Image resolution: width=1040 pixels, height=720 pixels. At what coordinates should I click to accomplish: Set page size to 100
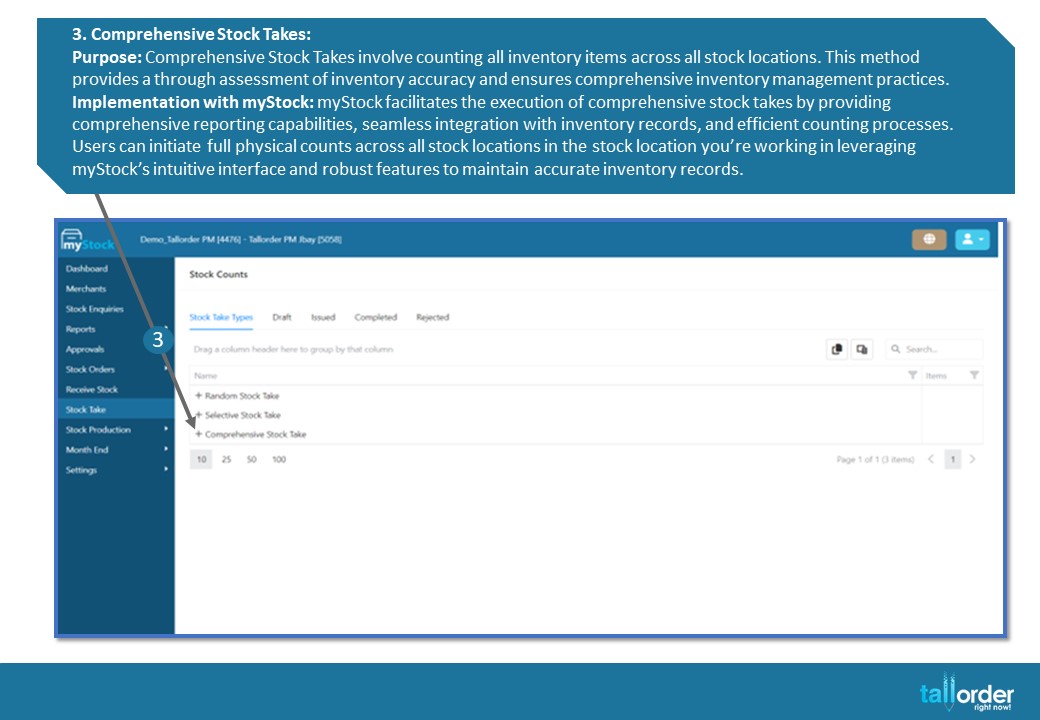pyautogui.click(x=279, y=459)
